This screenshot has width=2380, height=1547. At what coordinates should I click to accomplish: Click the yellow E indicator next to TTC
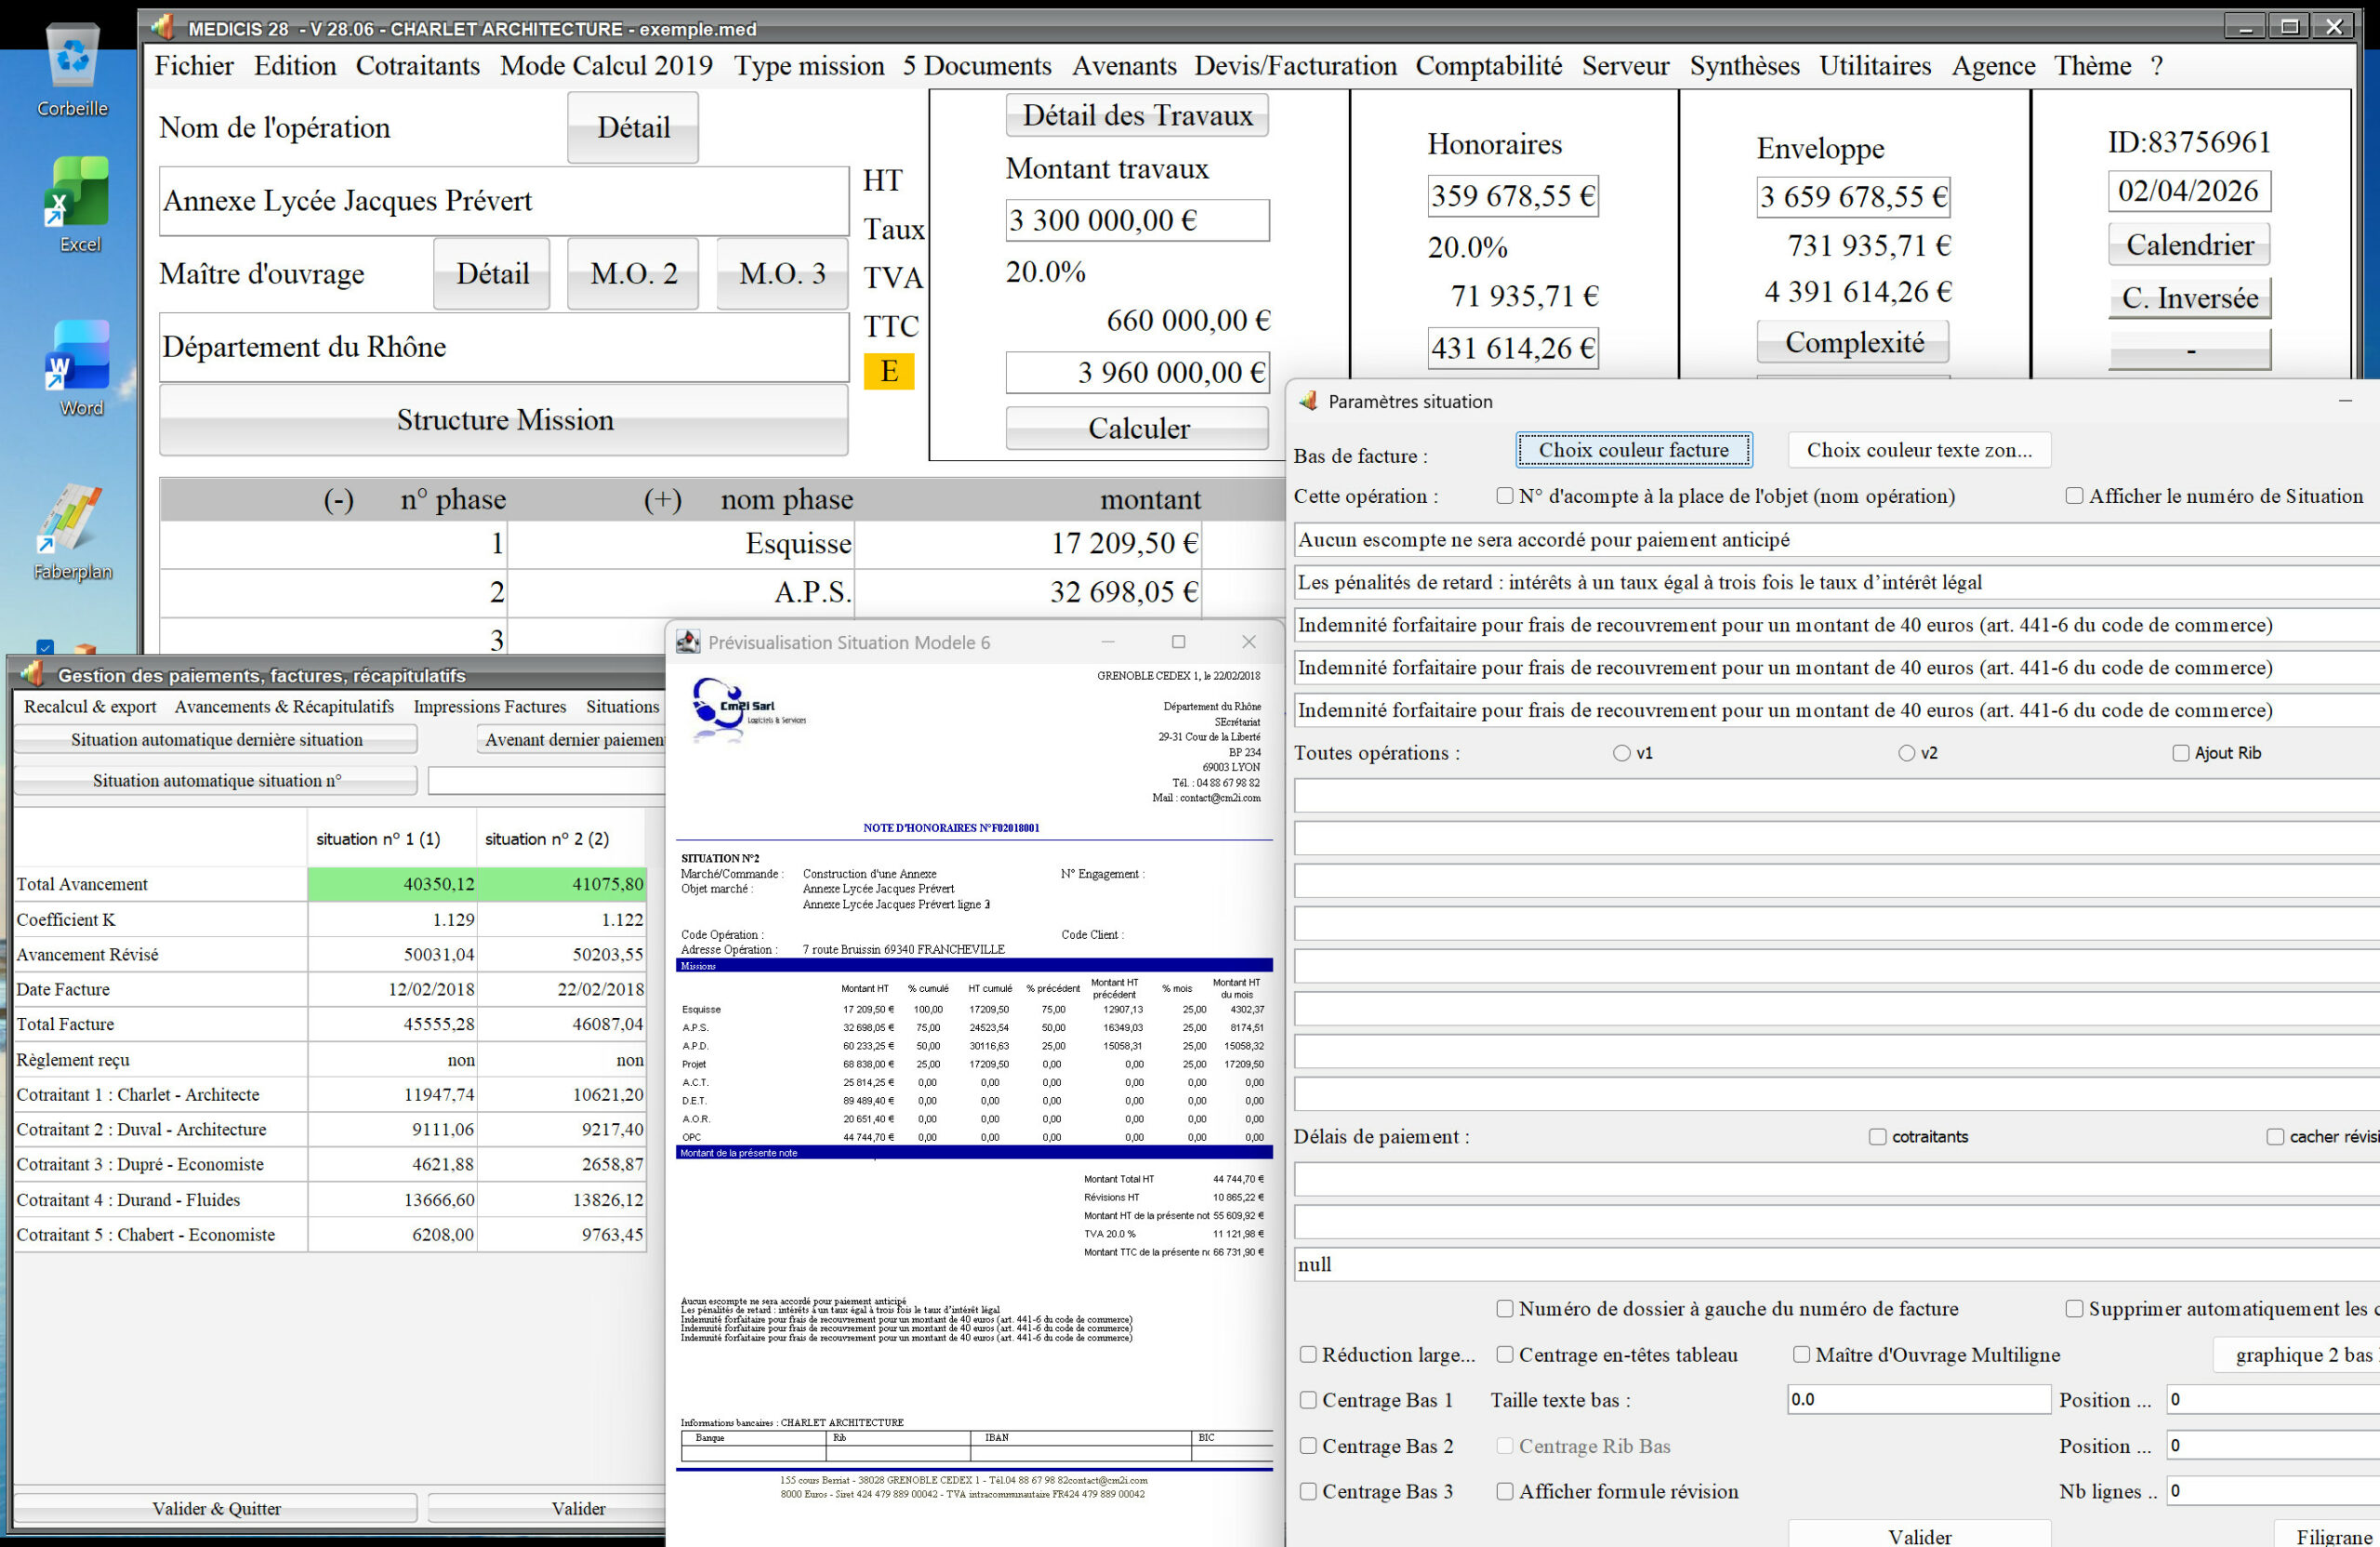(x=889, y=371)
